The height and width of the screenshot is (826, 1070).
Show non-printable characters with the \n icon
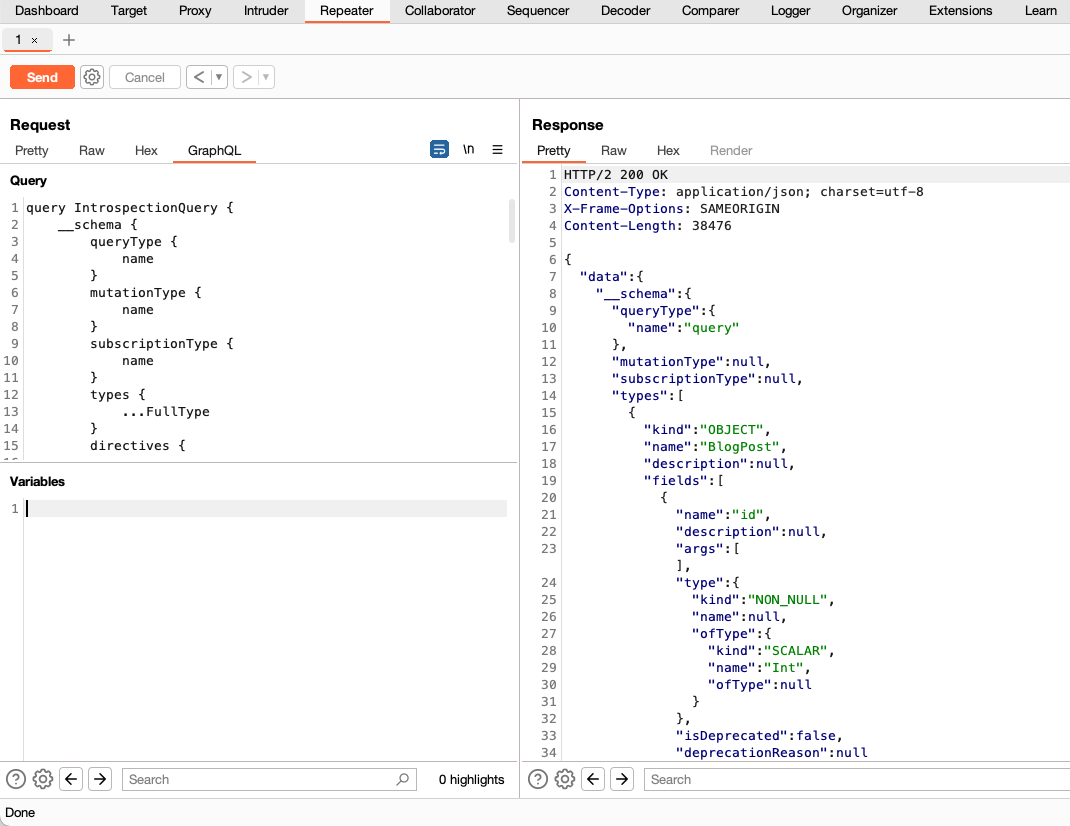tap(468, 149)
